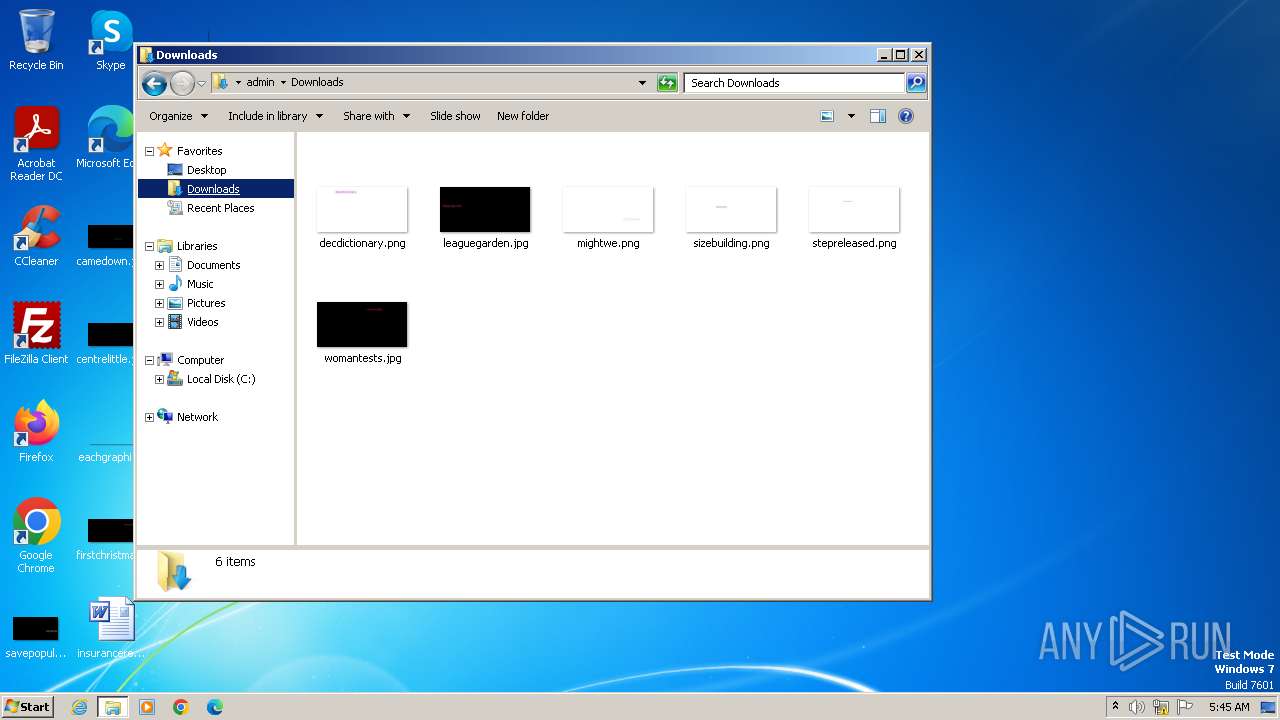Open the Share with menu

click(x=376, y=116)
